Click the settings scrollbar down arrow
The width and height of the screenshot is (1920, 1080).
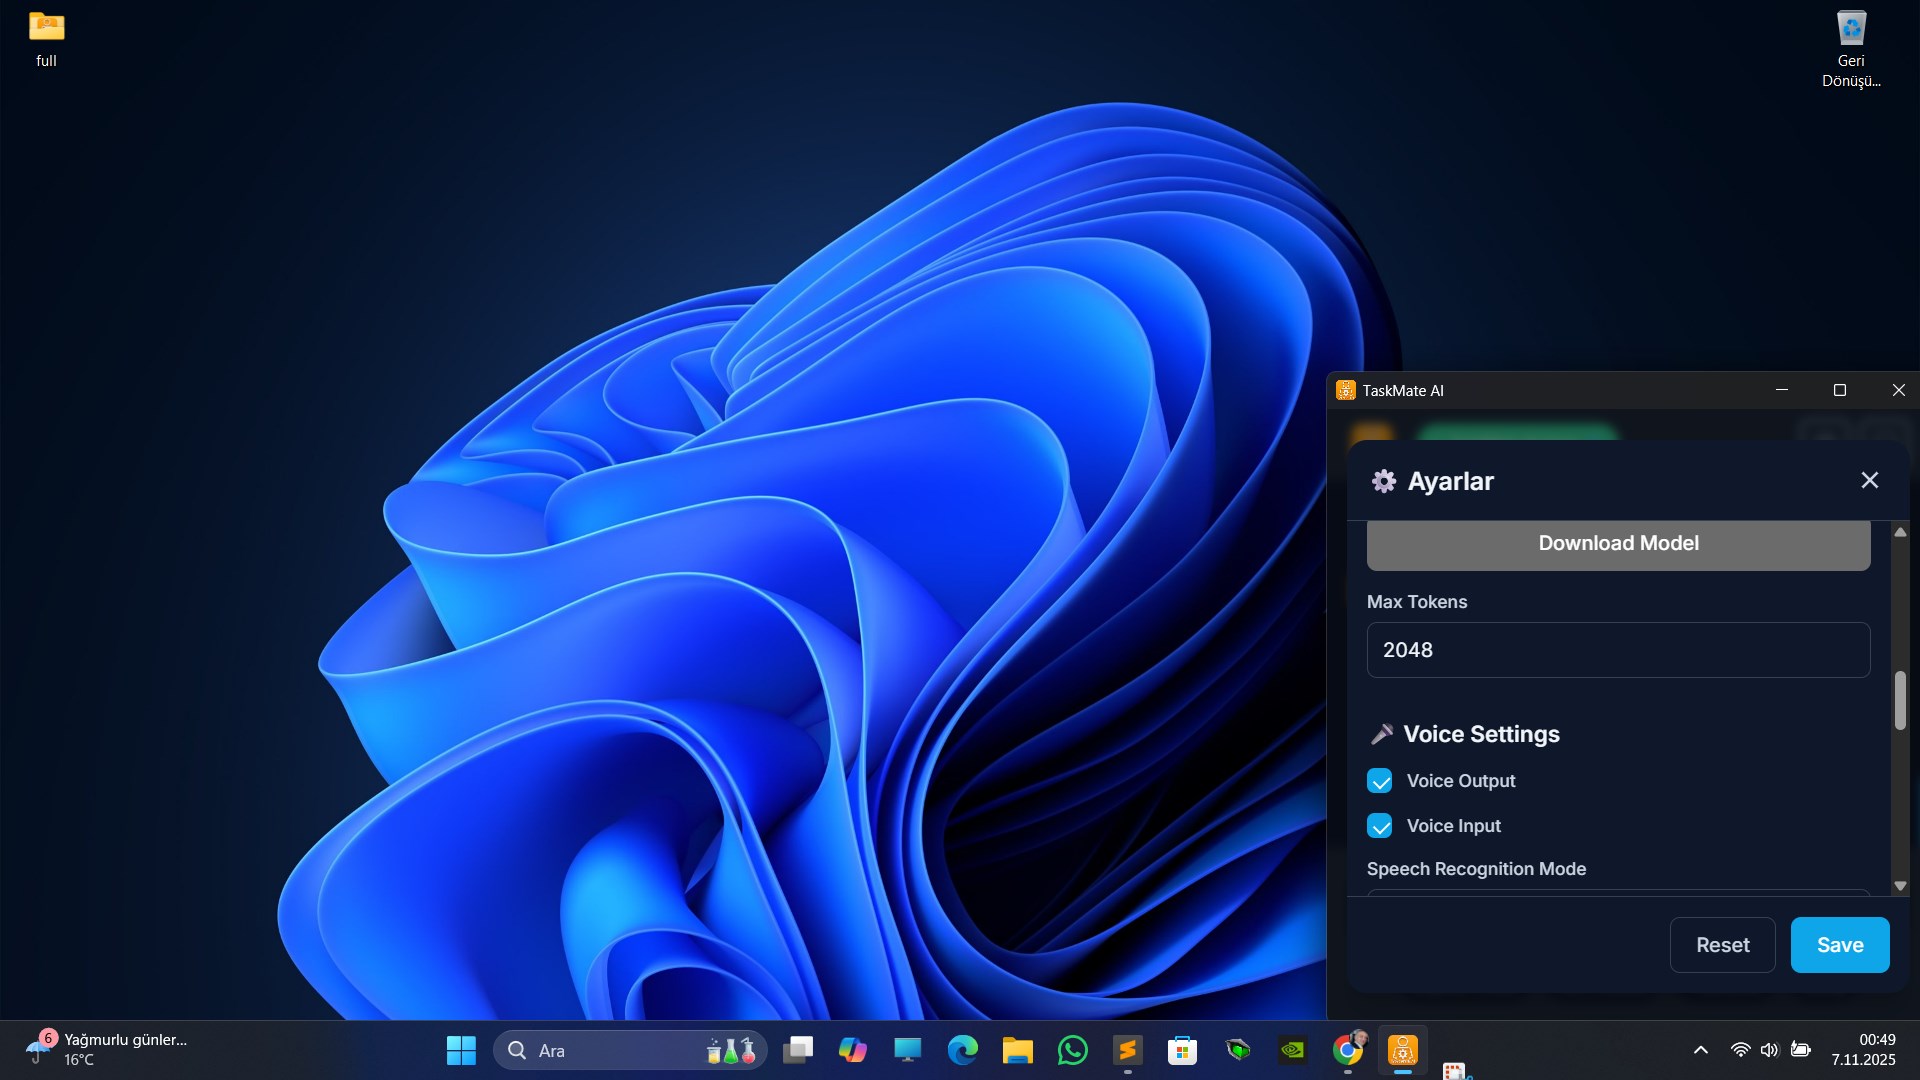point(1900,886)
